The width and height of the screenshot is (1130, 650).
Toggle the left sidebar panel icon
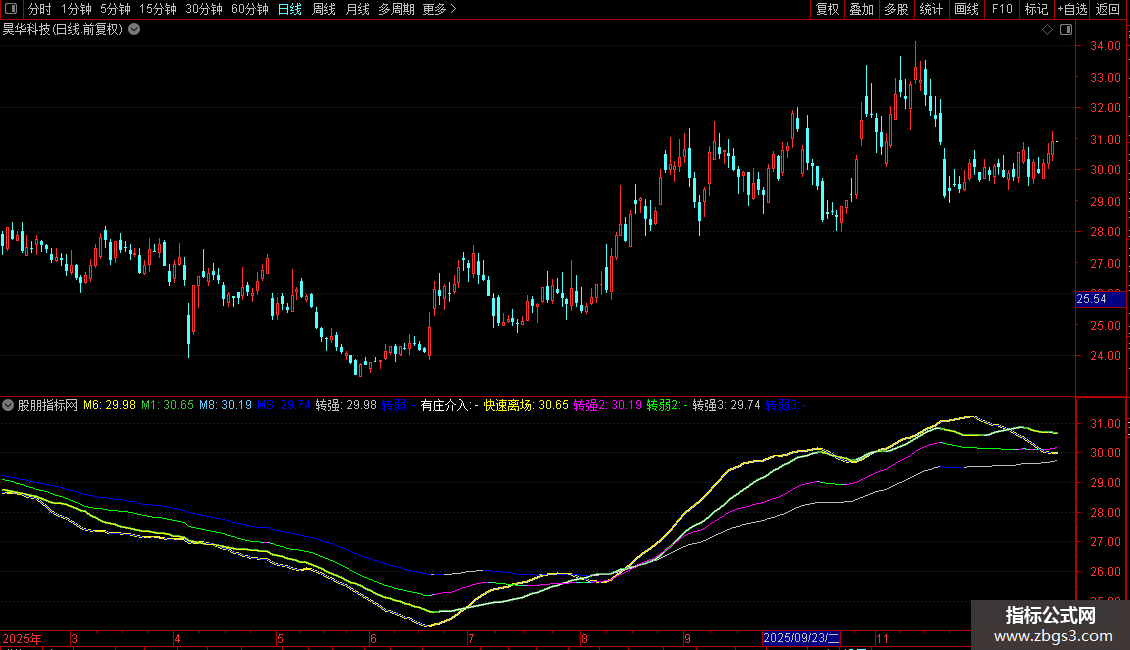11,9
